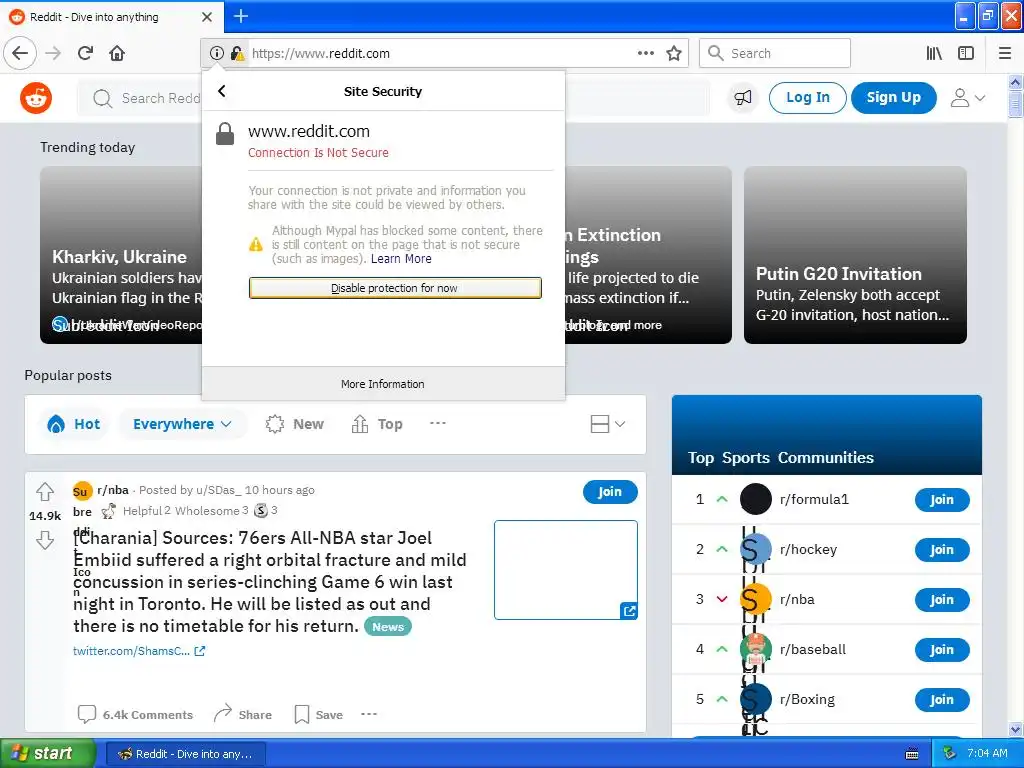
Task: Click the megaphone advertise icon
Action: (743, 98)
